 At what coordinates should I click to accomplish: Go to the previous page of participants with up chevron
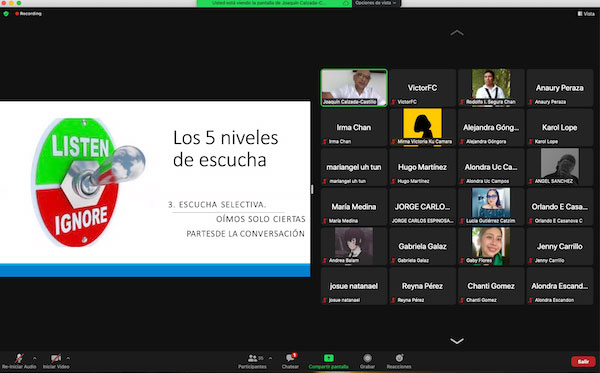[x=457, y=33]
